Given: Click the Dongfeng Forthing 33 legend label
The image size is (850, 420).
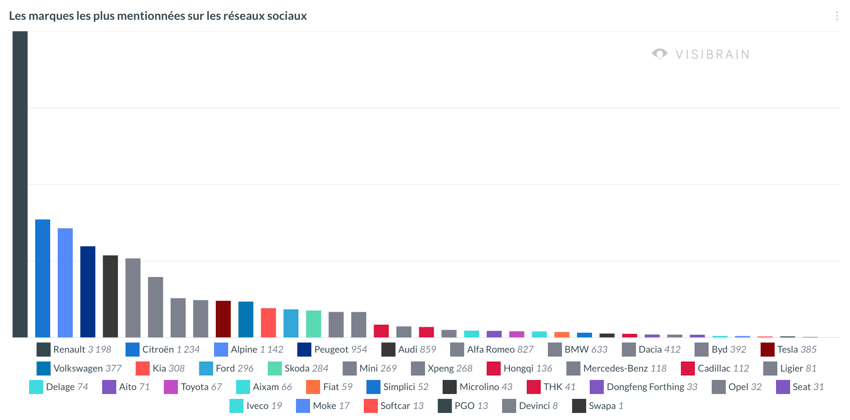Looking at the screenshot, I should [x=652, y=387].
